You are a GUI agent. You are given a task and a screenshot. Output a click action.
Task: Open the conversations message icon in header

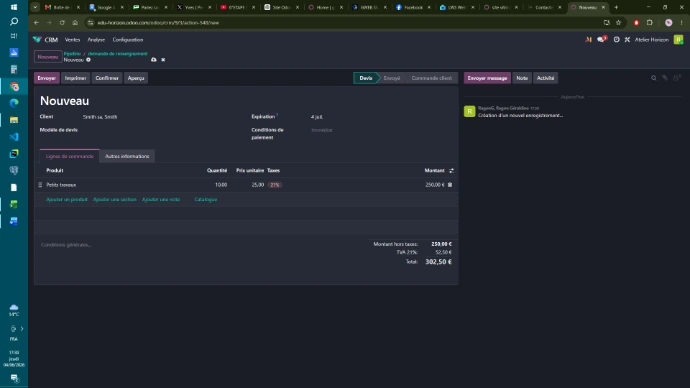602,40
